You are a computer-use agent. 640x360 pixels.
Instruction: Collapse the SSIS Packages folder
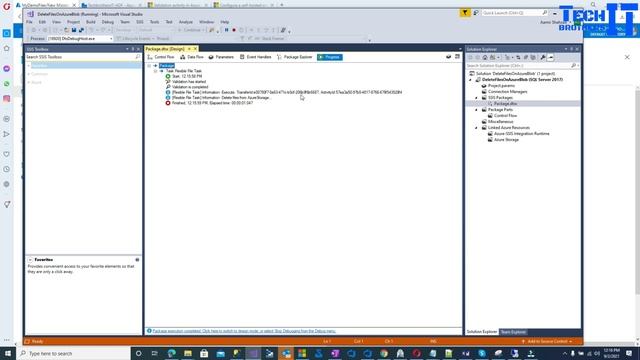click(476, 98)
